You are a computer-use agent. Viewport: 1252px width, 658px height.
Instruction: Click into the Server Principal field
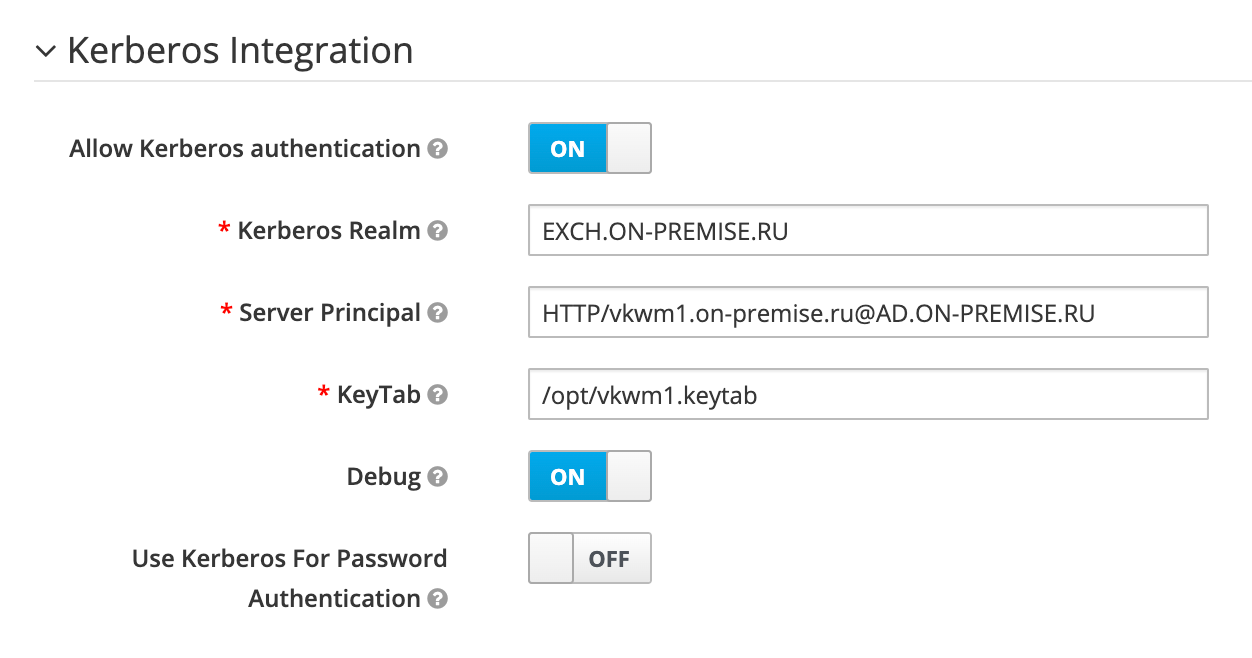(867, 313)
